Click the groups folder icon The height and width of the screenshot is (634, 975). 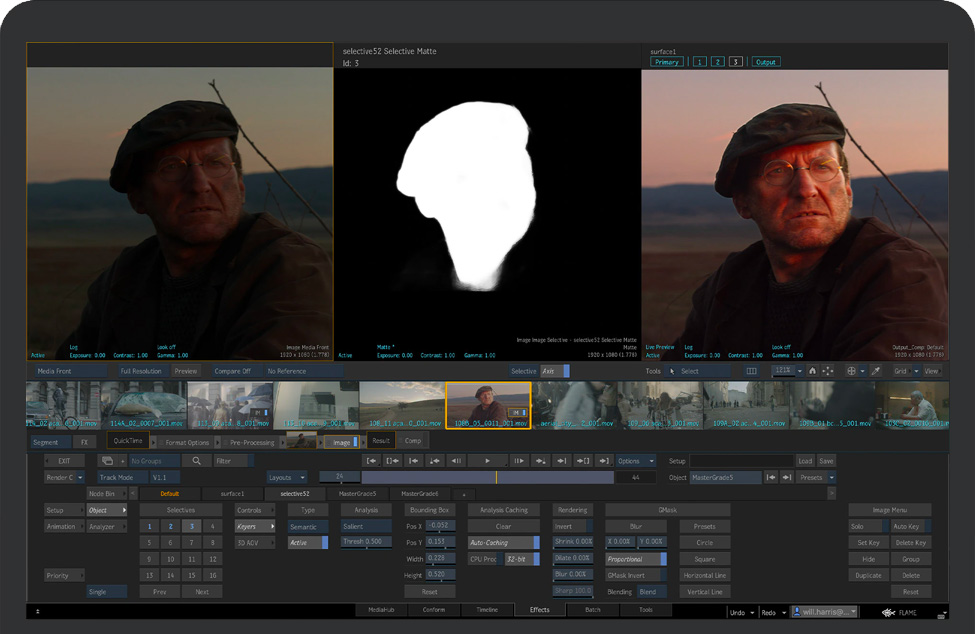click(x=108, y=461)
